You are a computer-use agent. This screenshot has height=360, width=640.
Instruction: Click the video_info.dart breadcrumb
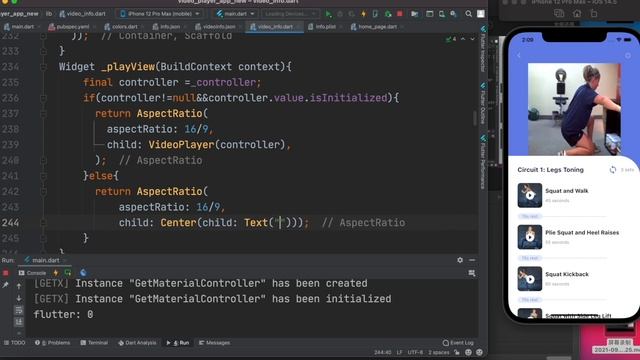click(83, 14)
